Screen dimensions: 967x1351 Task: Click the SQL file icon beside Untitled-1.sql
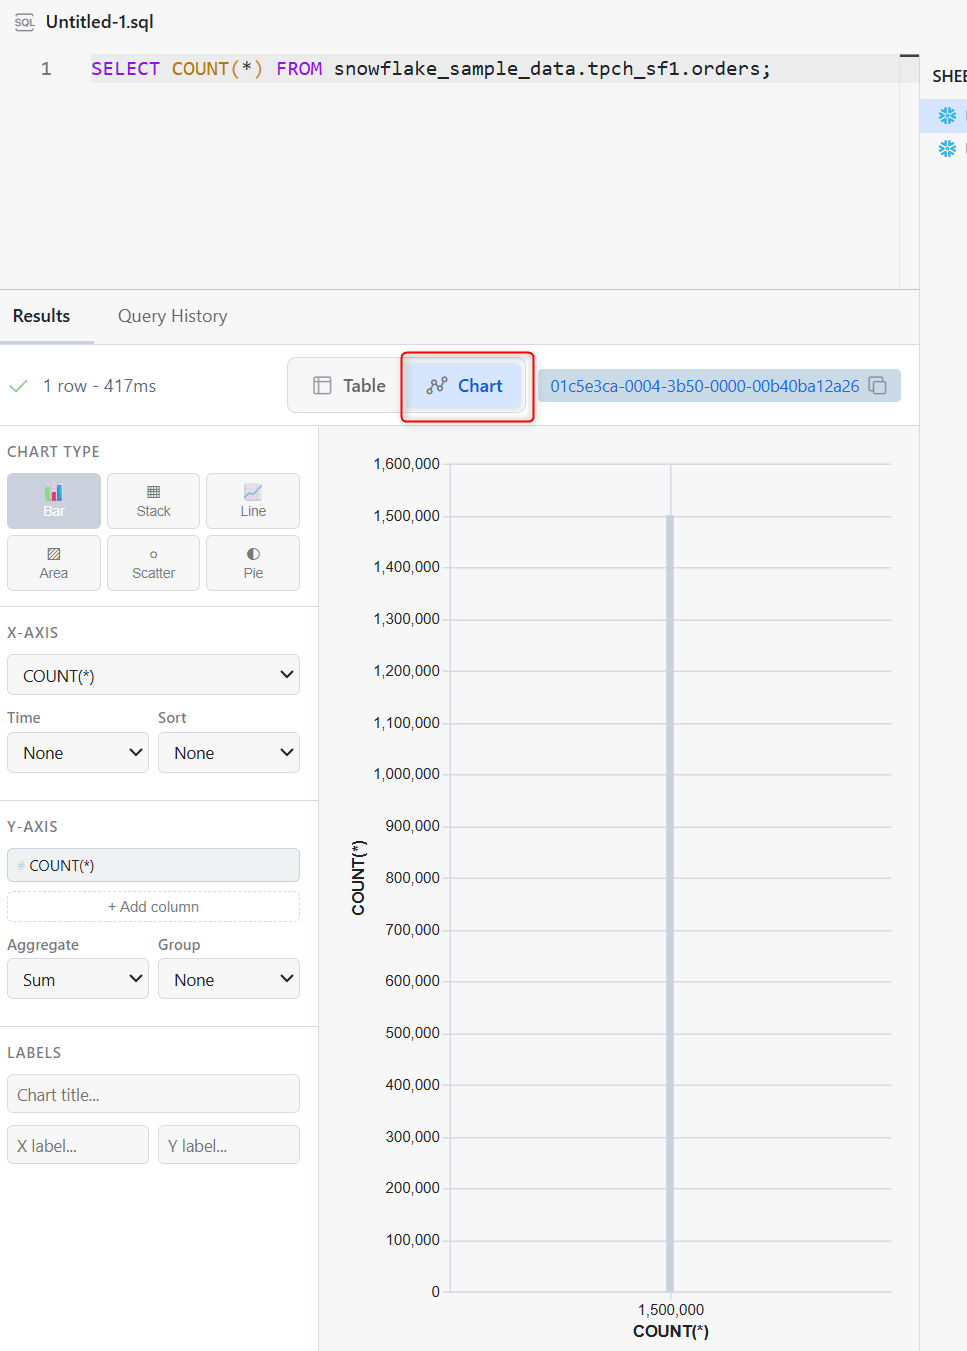tap(24, 22)
